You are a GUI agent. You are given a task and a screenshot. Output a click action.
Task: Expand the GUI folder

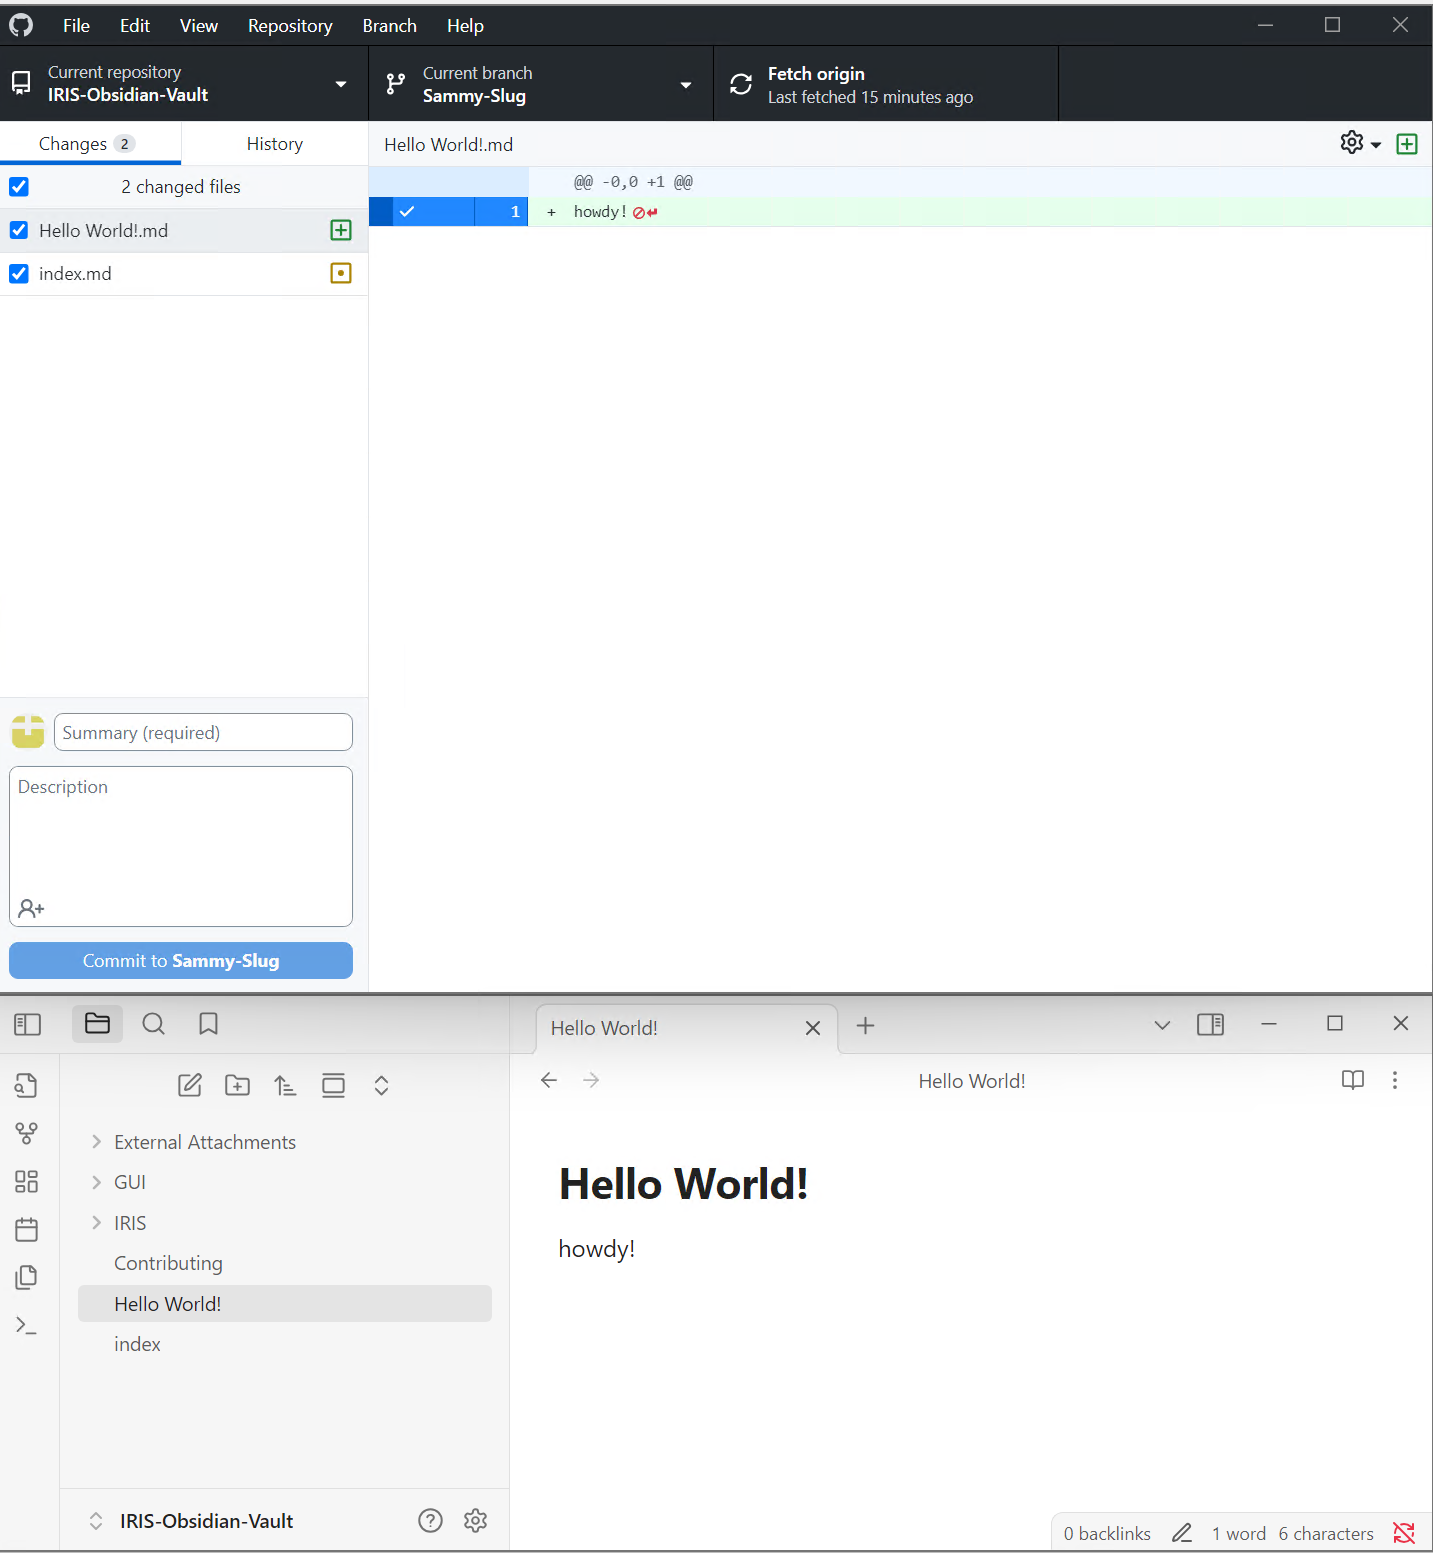click(x=285, y=1182)
